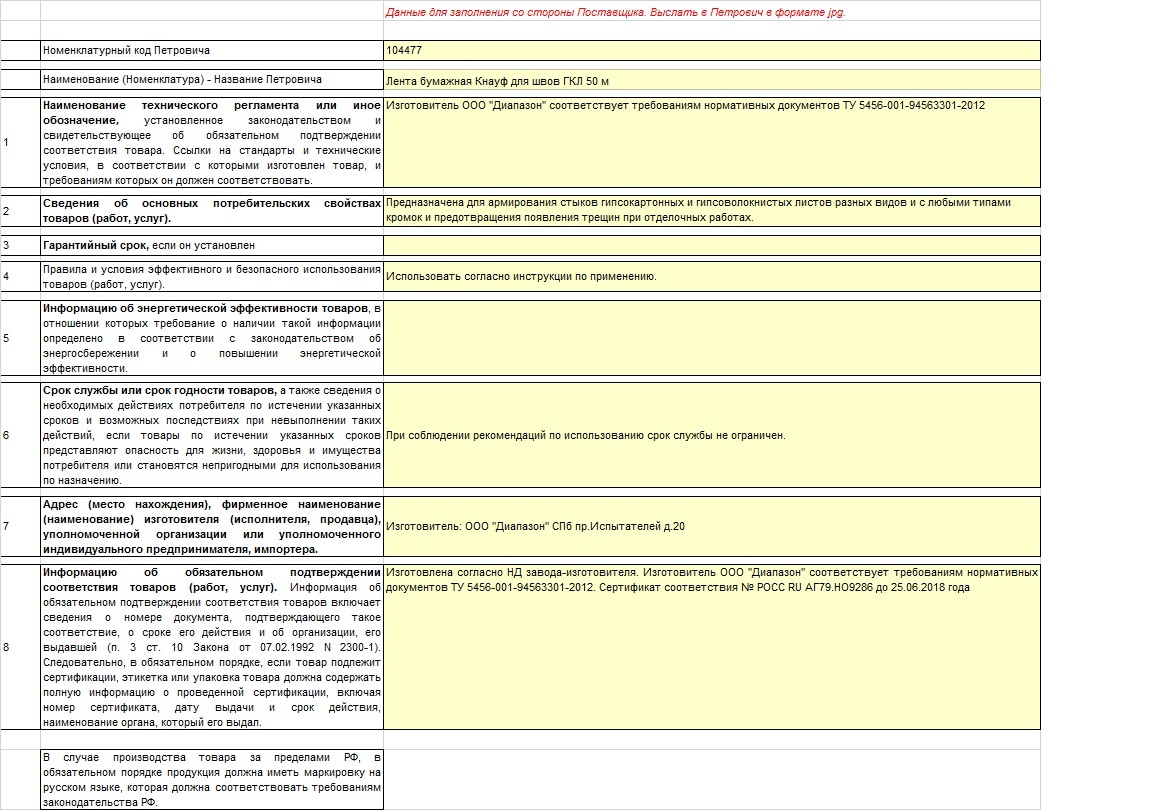Select the cell 'Использовать согласно инструкции по применению'
The image size is (1152, 810).
711,276
